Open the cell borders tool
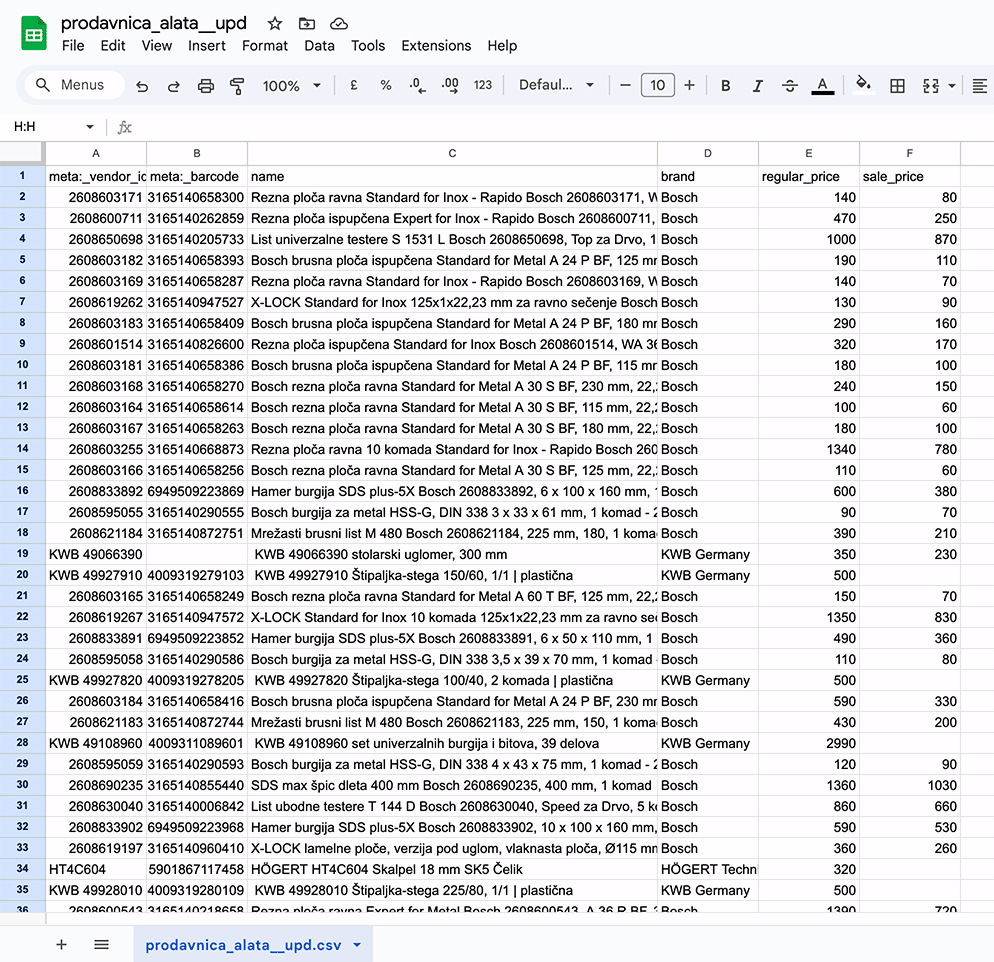This screenshot has height=962, width=994. click(x=897, y=86)
